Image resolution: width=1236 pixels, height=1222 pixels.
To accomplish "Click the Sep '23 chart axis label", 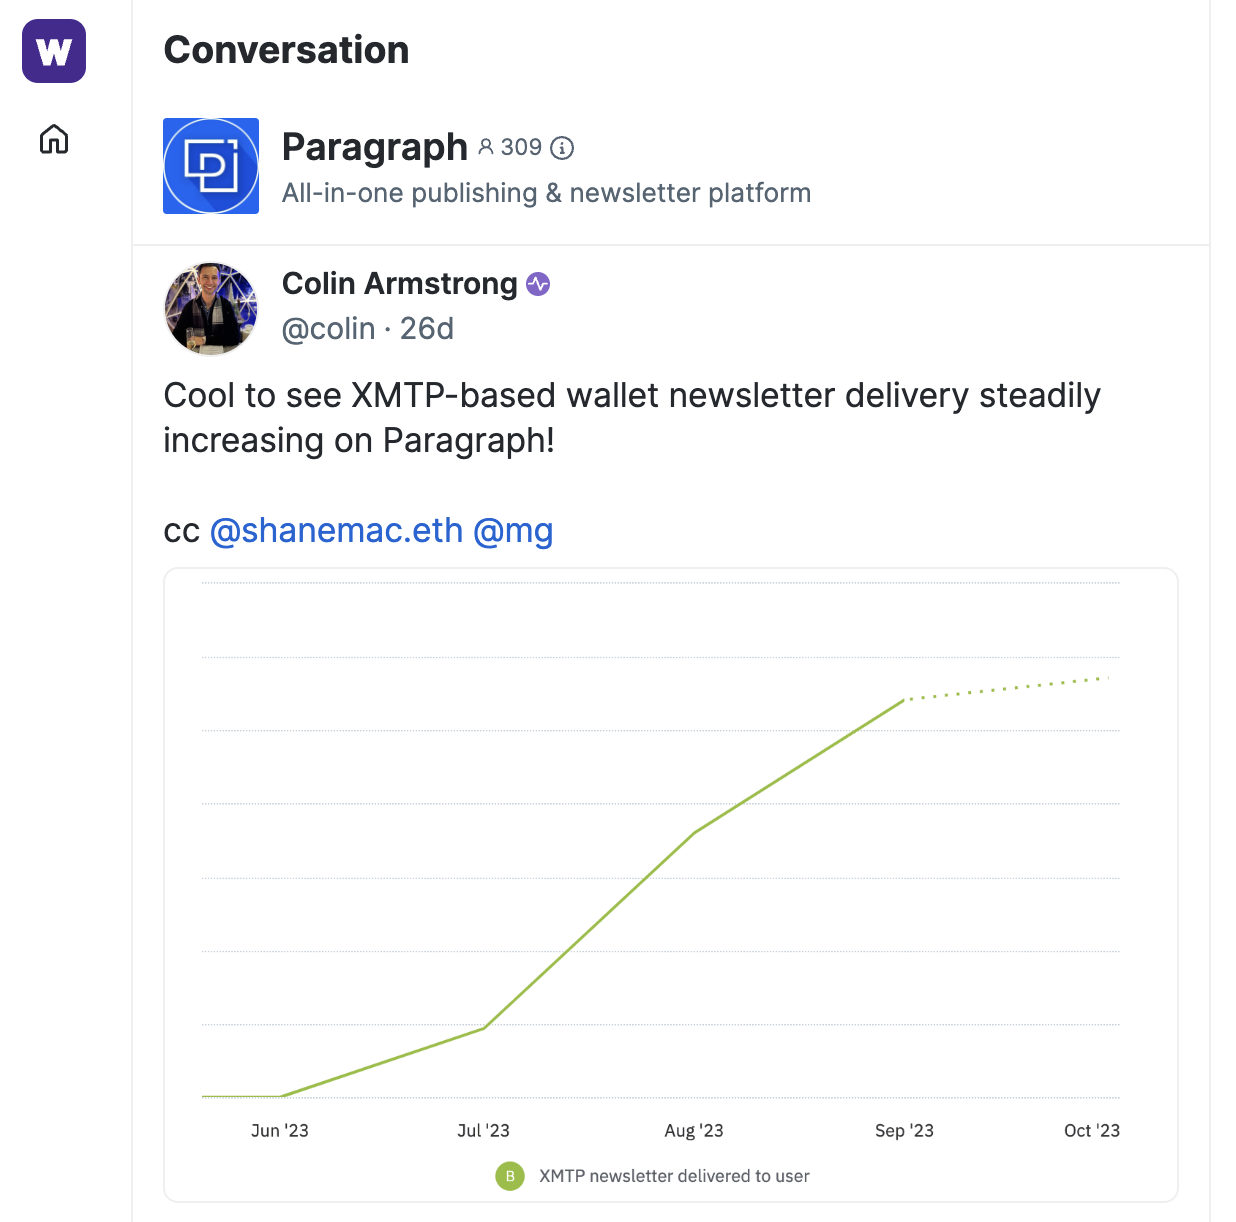I will pyautogui.click(x=904, y=1131).
